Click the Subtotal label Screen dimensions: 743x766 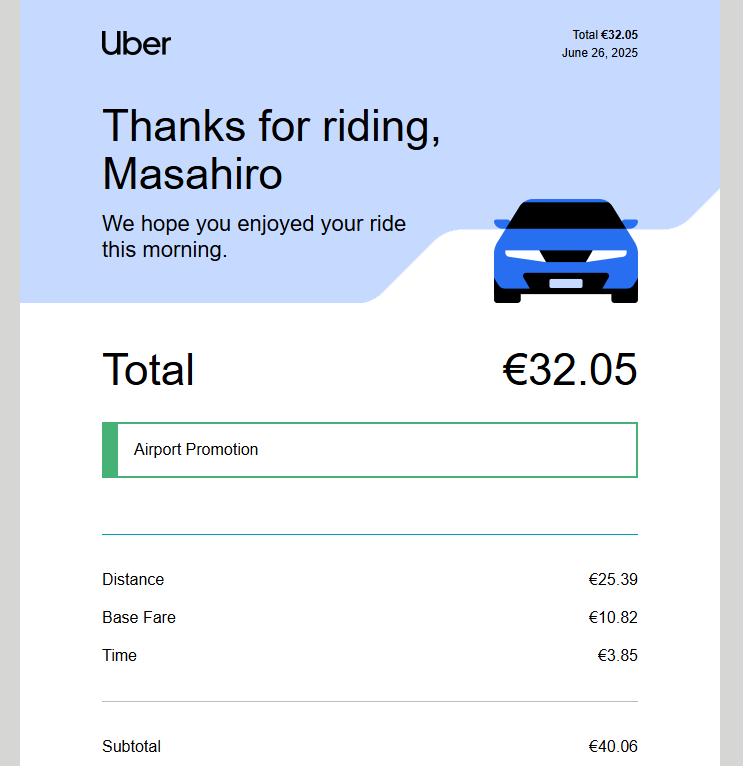[131, 746]
